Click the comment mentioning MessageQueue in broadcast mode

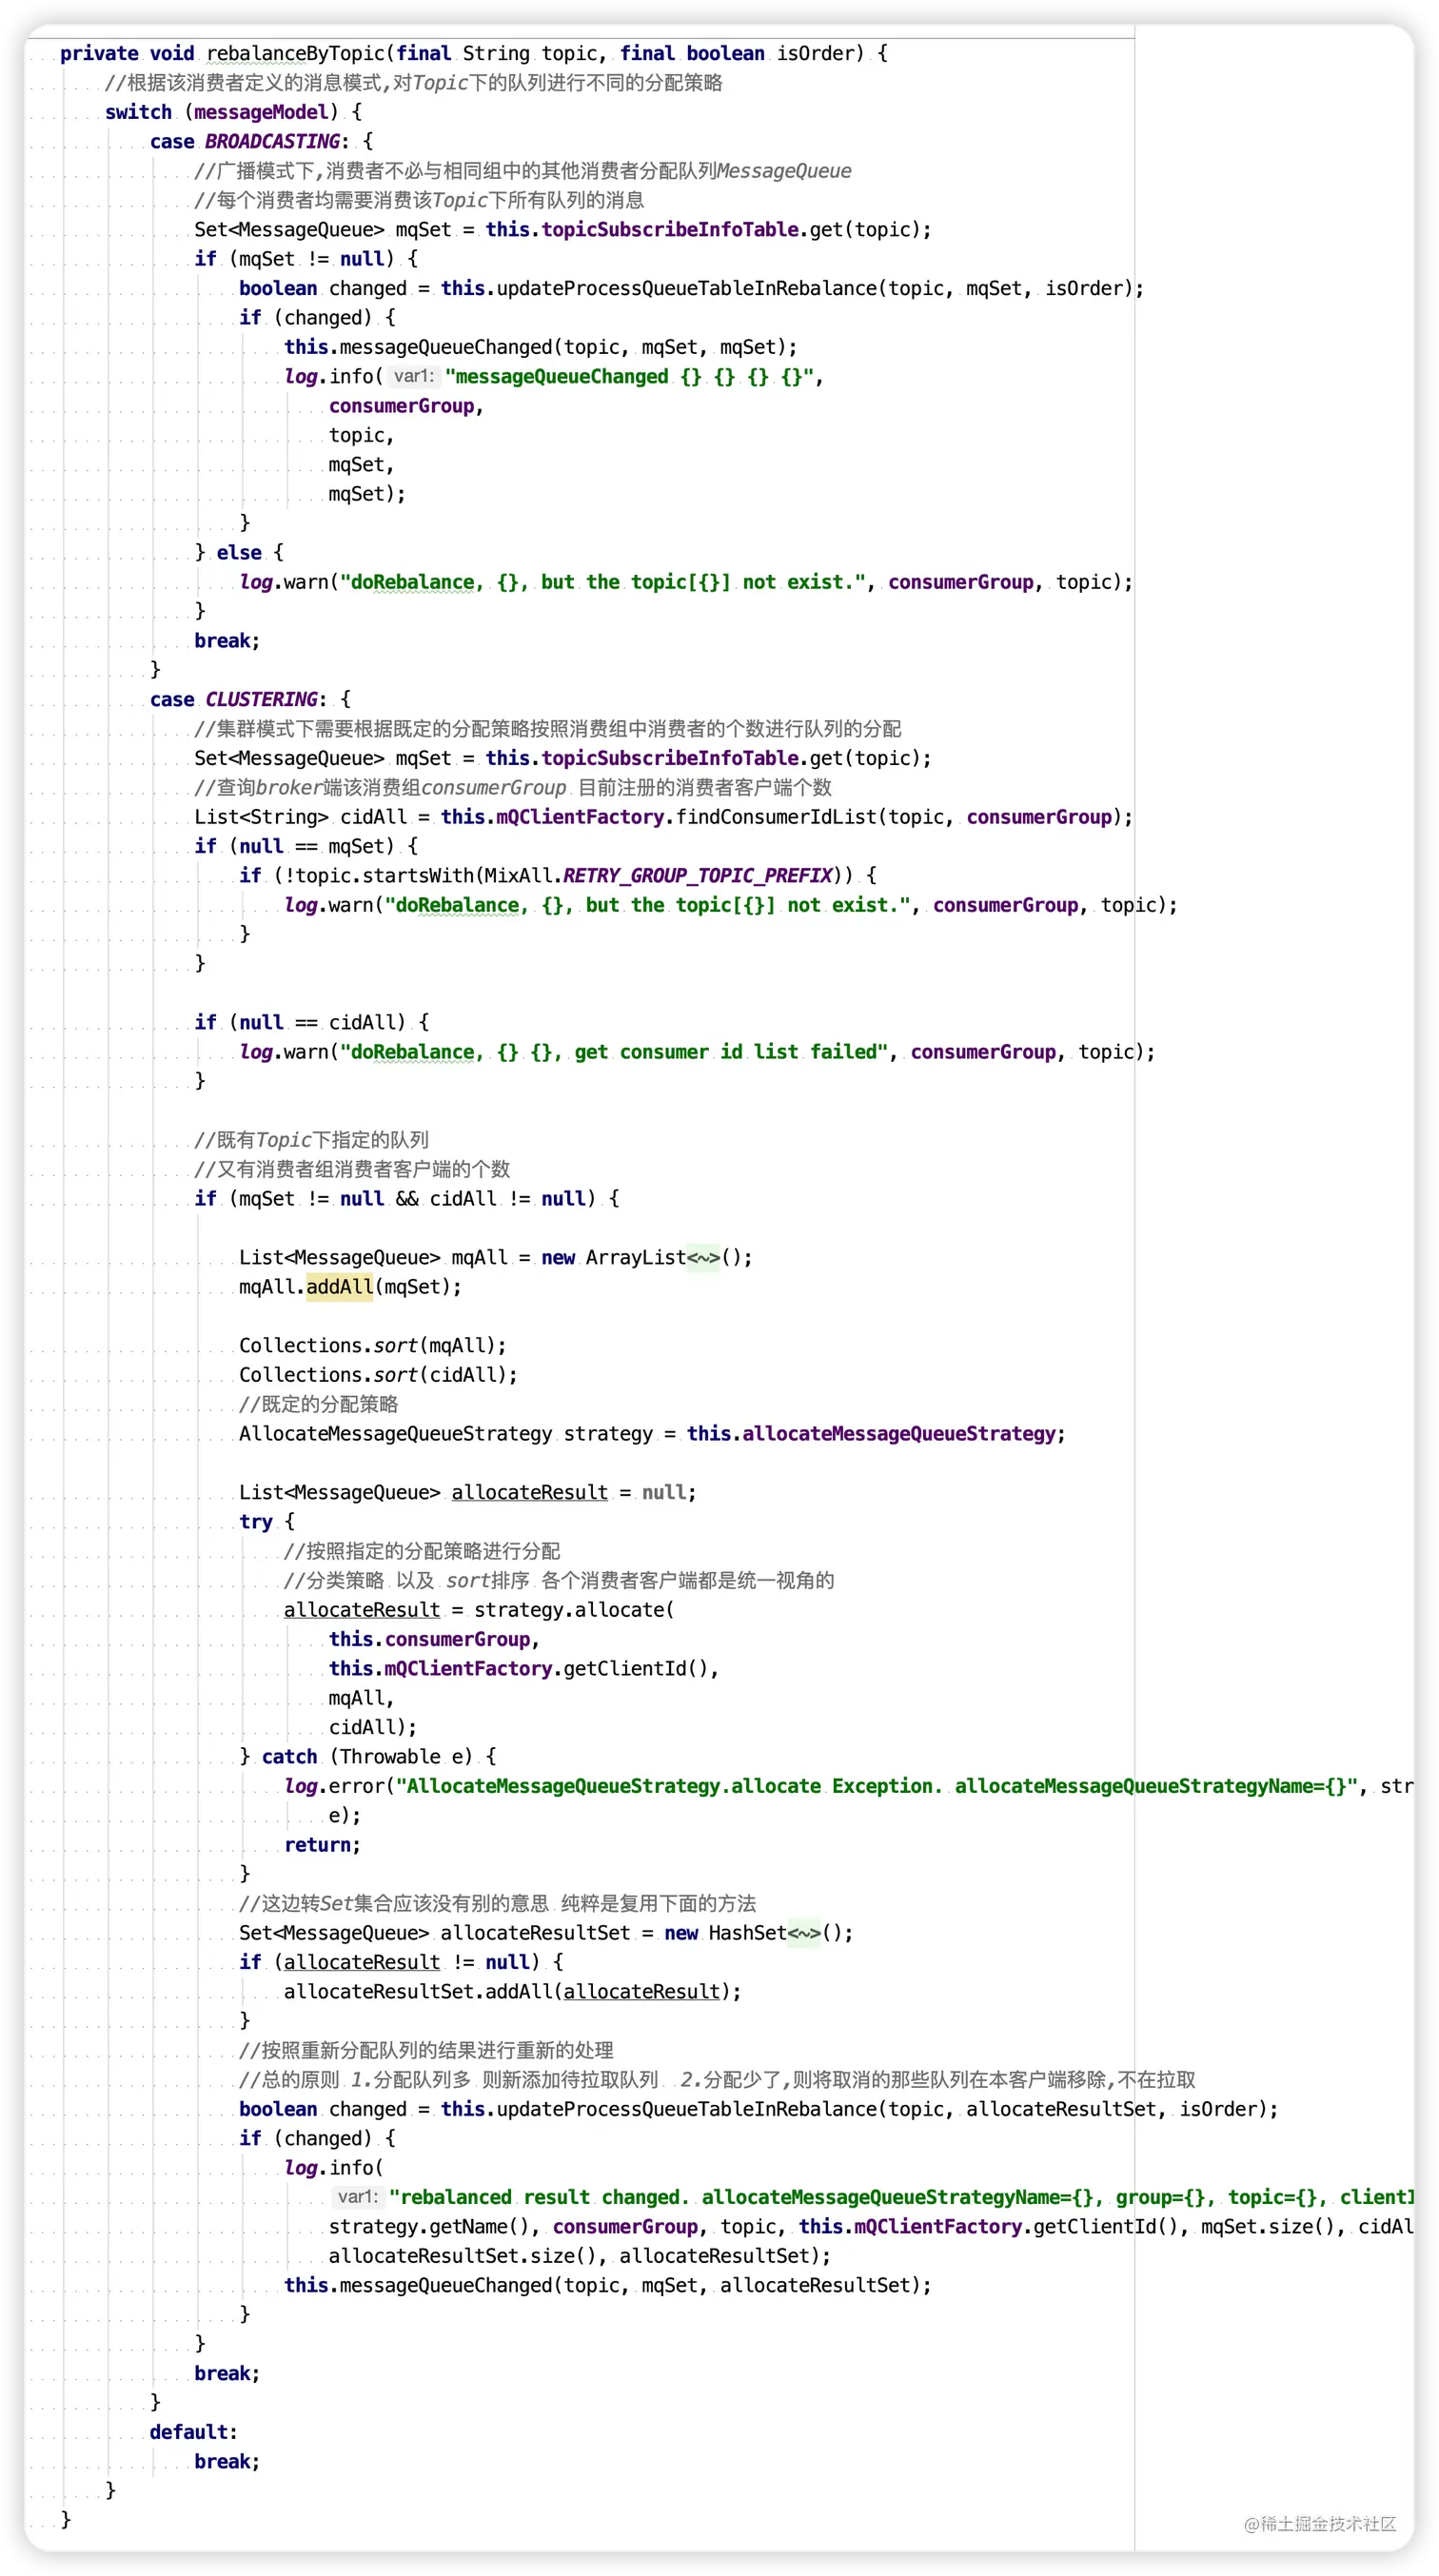pos(523,171)
